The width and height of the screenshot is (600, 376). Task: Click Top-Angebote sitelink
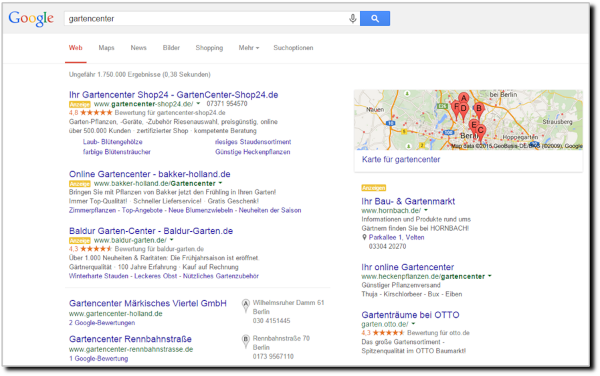point(142,210)
